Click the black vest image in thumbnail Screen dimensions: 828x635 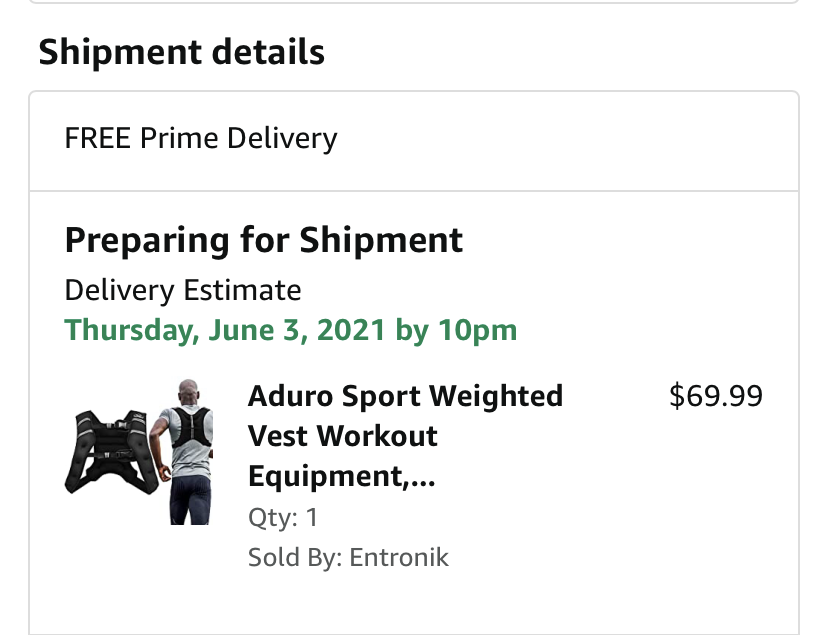pos(112,452)
